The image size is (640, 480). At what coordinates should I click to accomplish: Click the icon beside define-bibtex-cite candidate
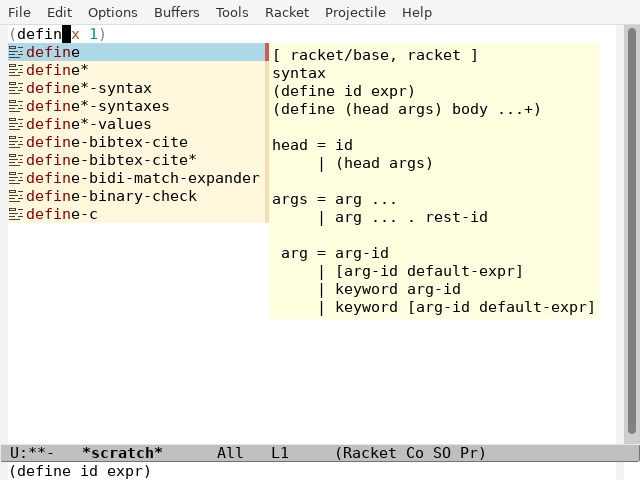click(16, 142)
